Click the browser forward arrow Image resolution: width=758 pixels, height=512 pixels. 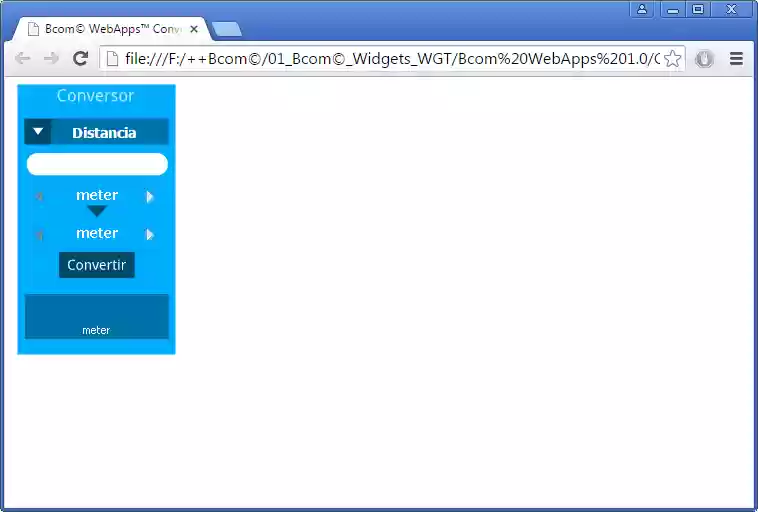pyautogui.click(x=51, y=59)
